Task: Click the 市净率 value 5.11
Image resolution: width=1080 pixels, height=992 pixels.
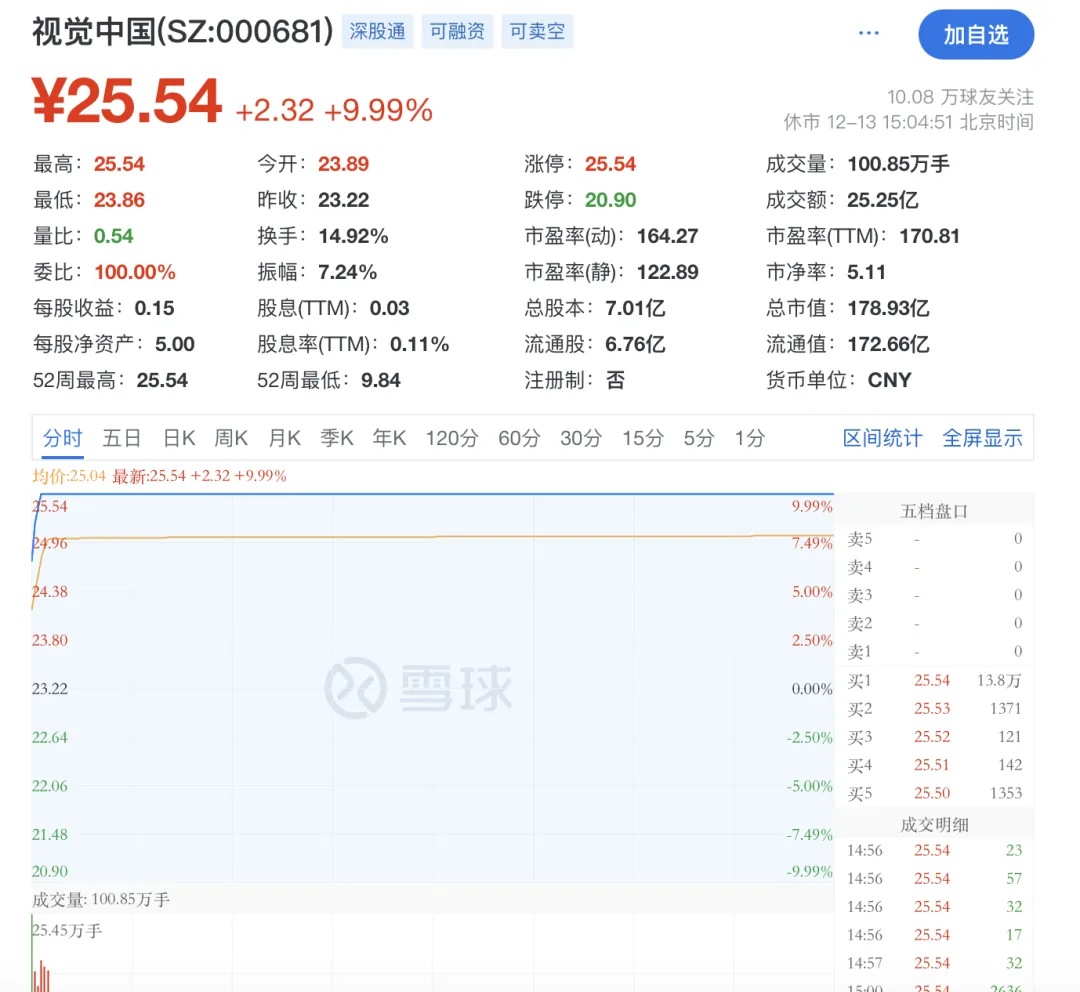Action: point(866,272)
